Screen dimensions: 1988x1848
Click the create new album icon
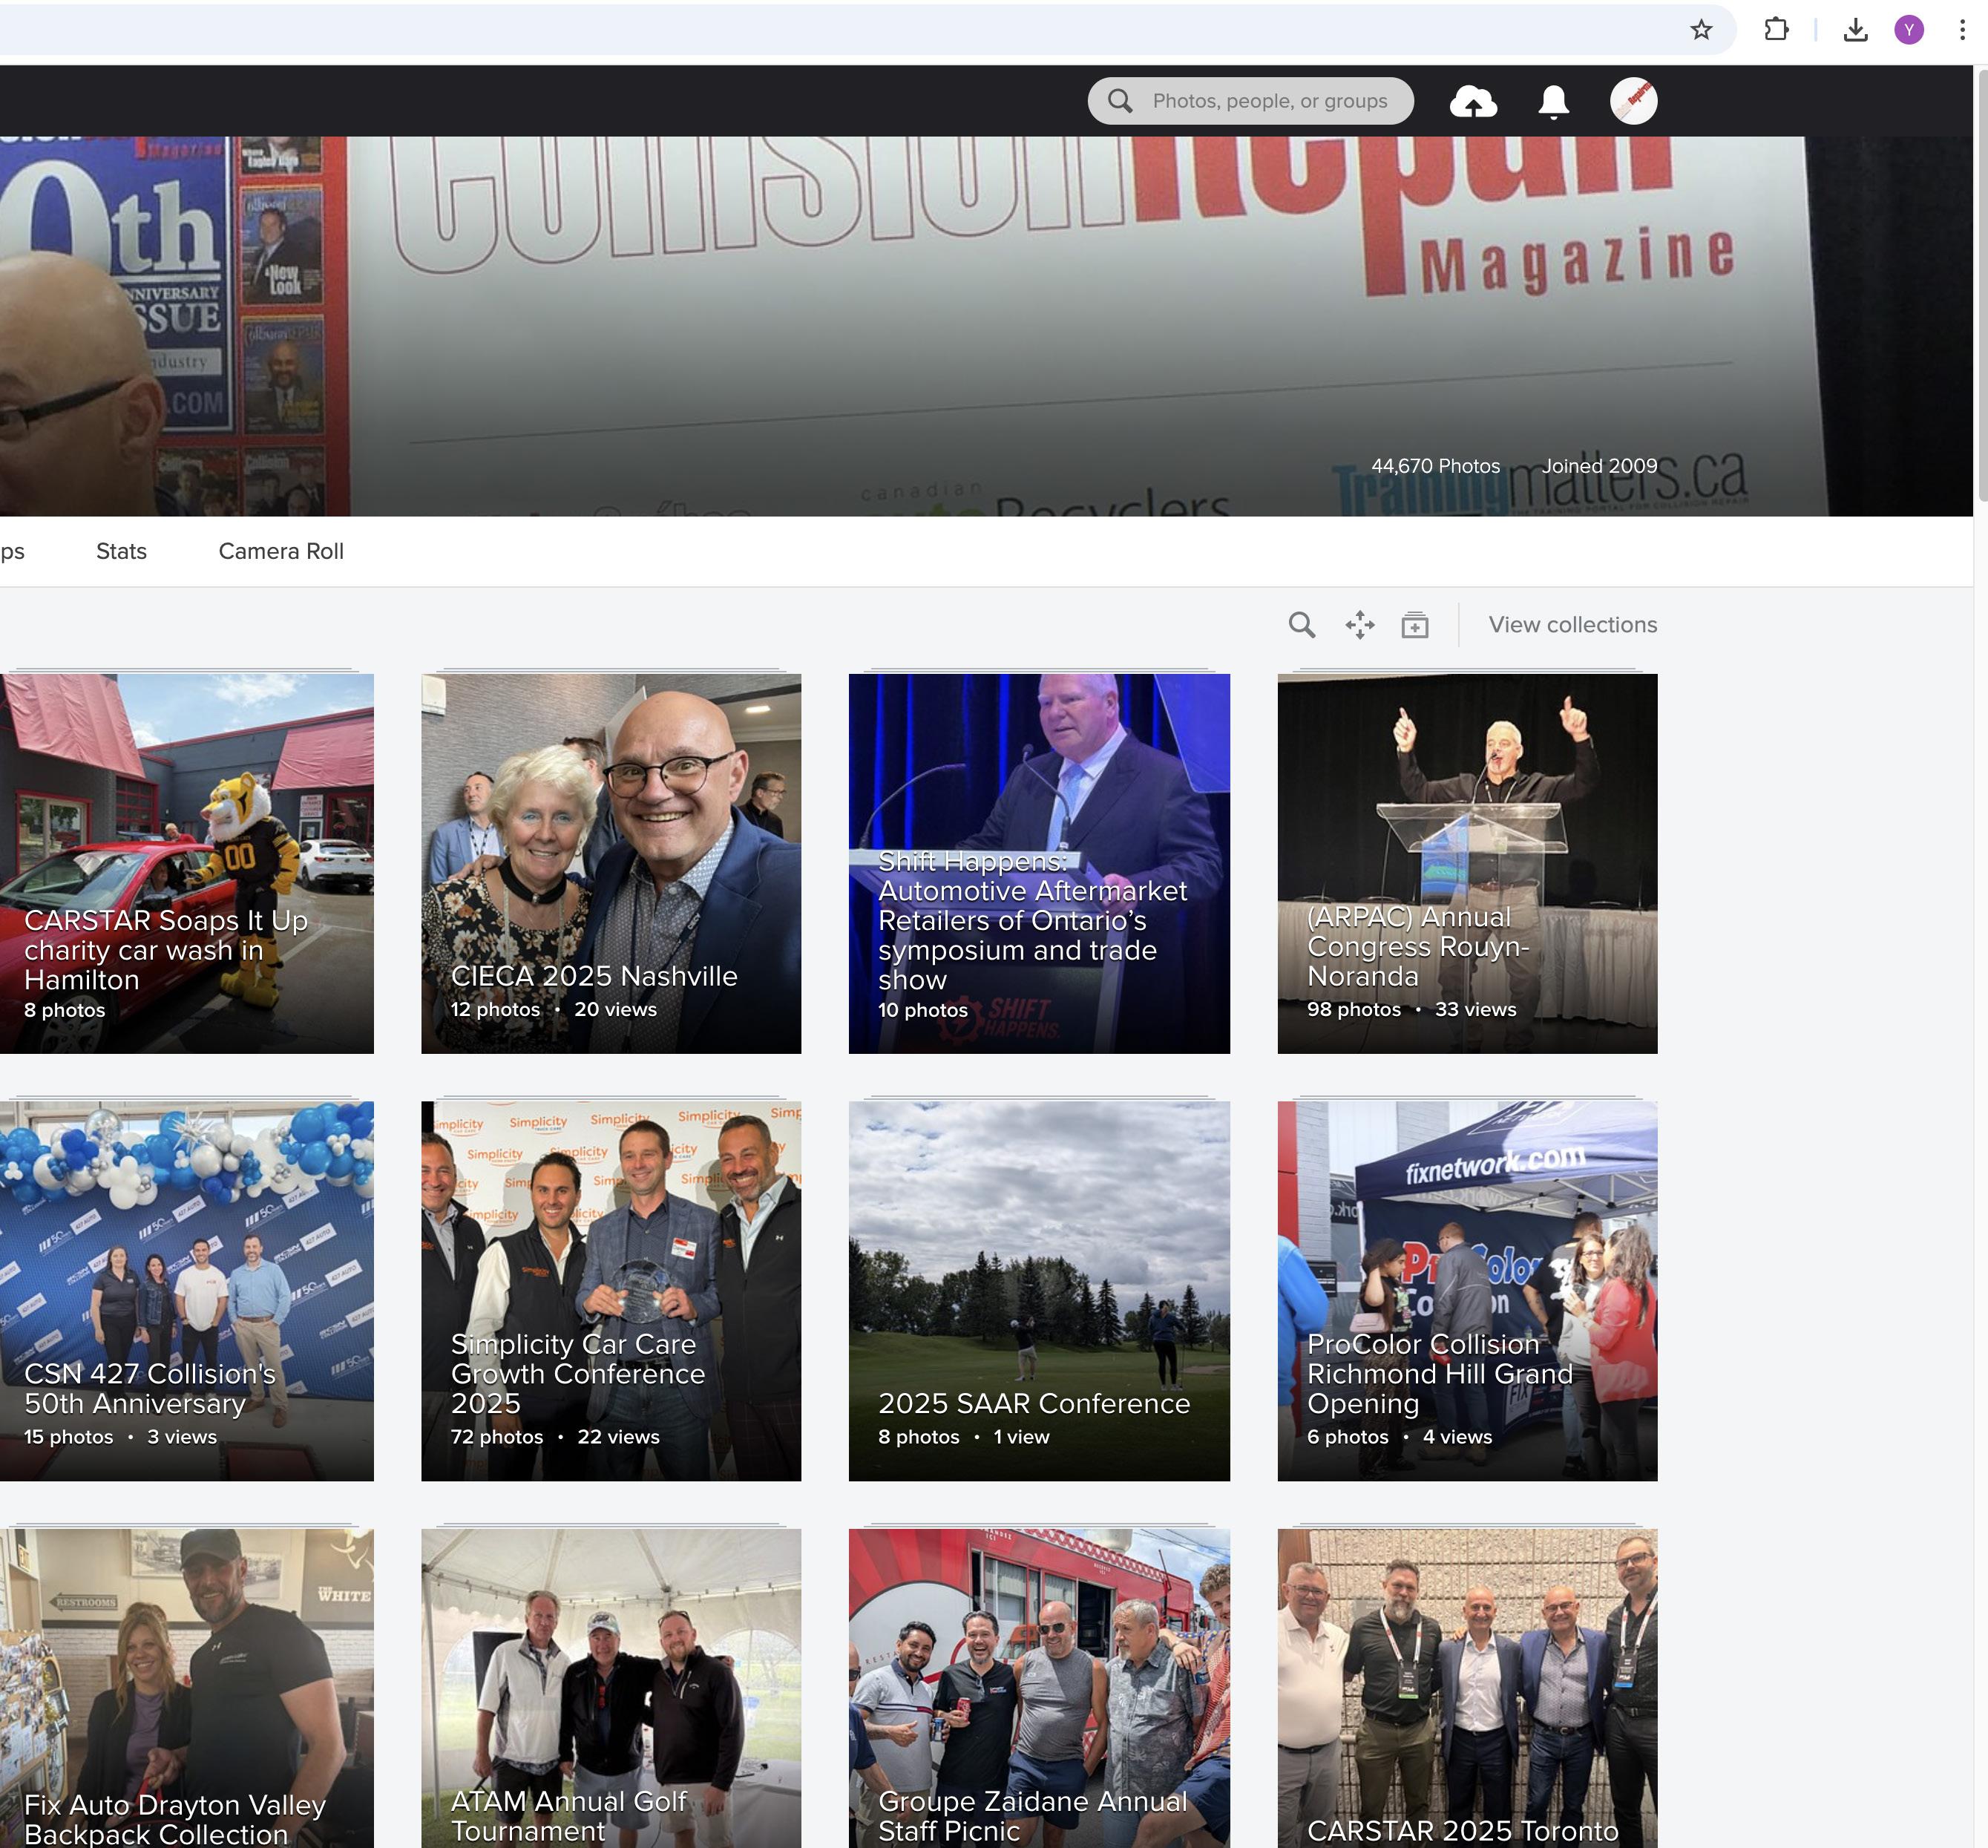click(1414, 625)
